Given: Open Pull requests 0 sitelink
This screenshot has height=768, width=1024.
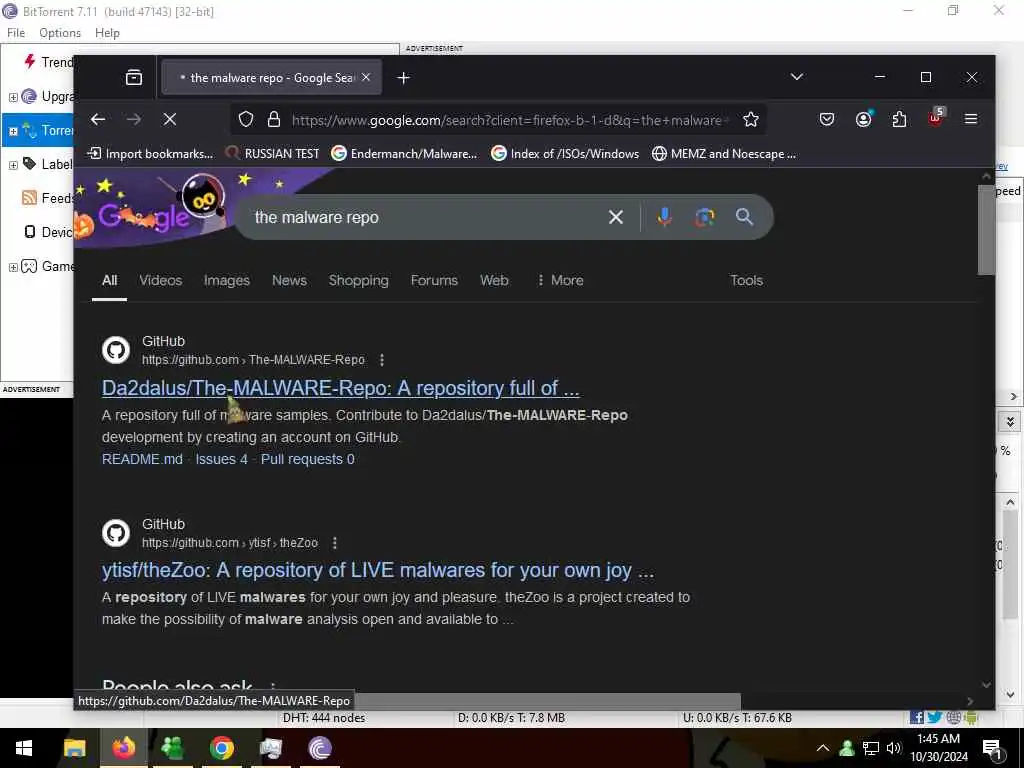Looking at the screenshot, I should [x=308, y=459].
